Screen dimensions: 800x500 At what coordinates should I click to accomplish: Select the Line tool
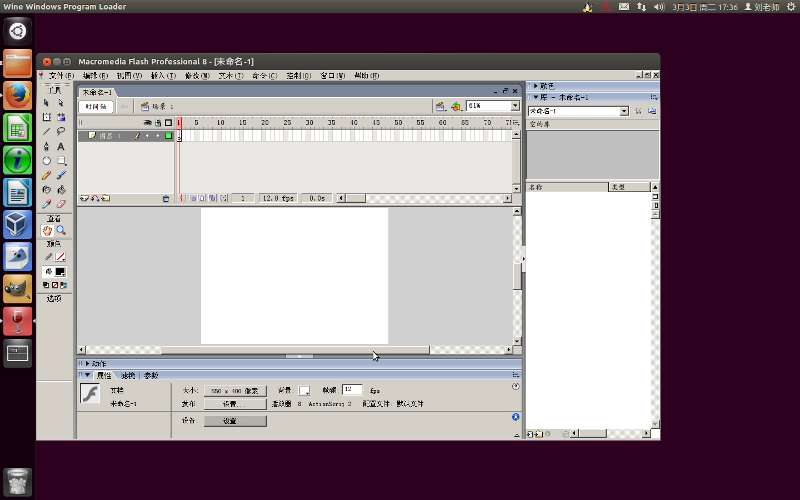tap(46, 132)
